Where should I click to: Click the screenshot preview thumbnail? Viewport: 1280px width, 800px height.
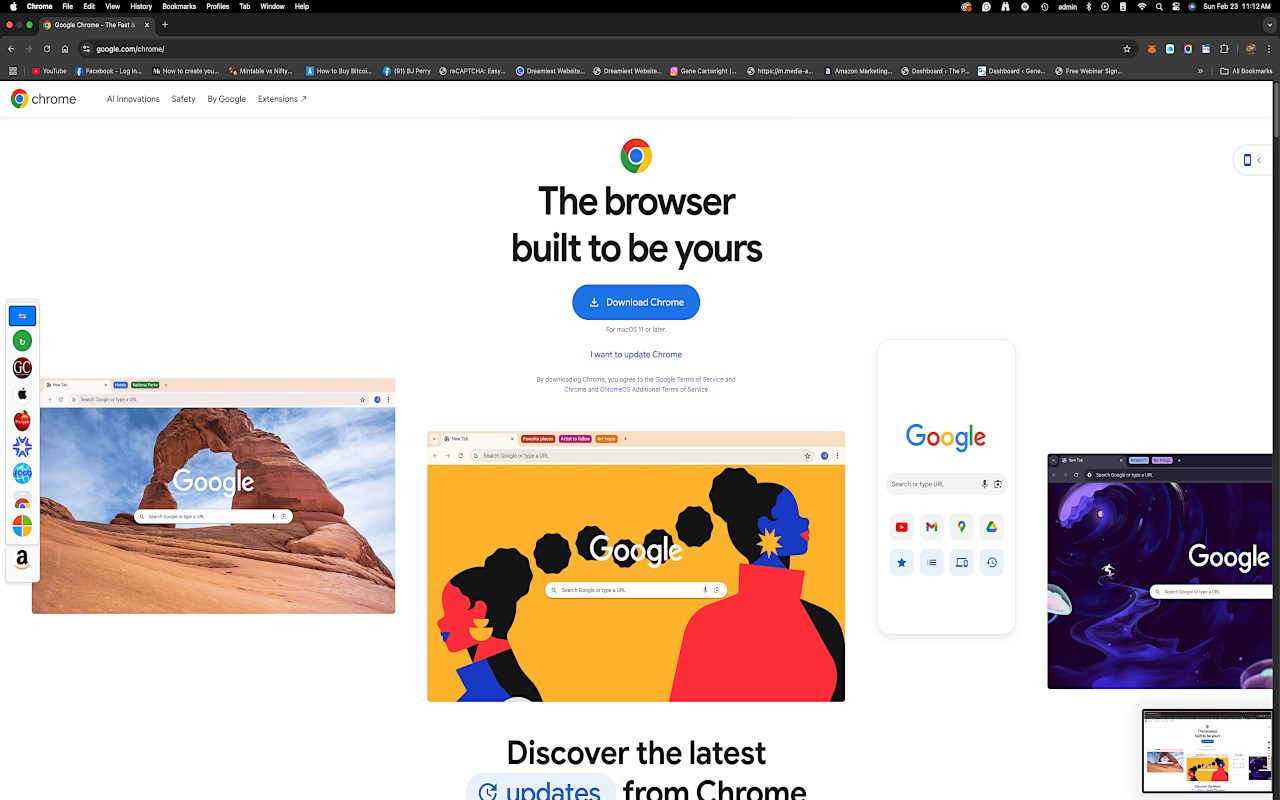click(x=1207, y=751)
